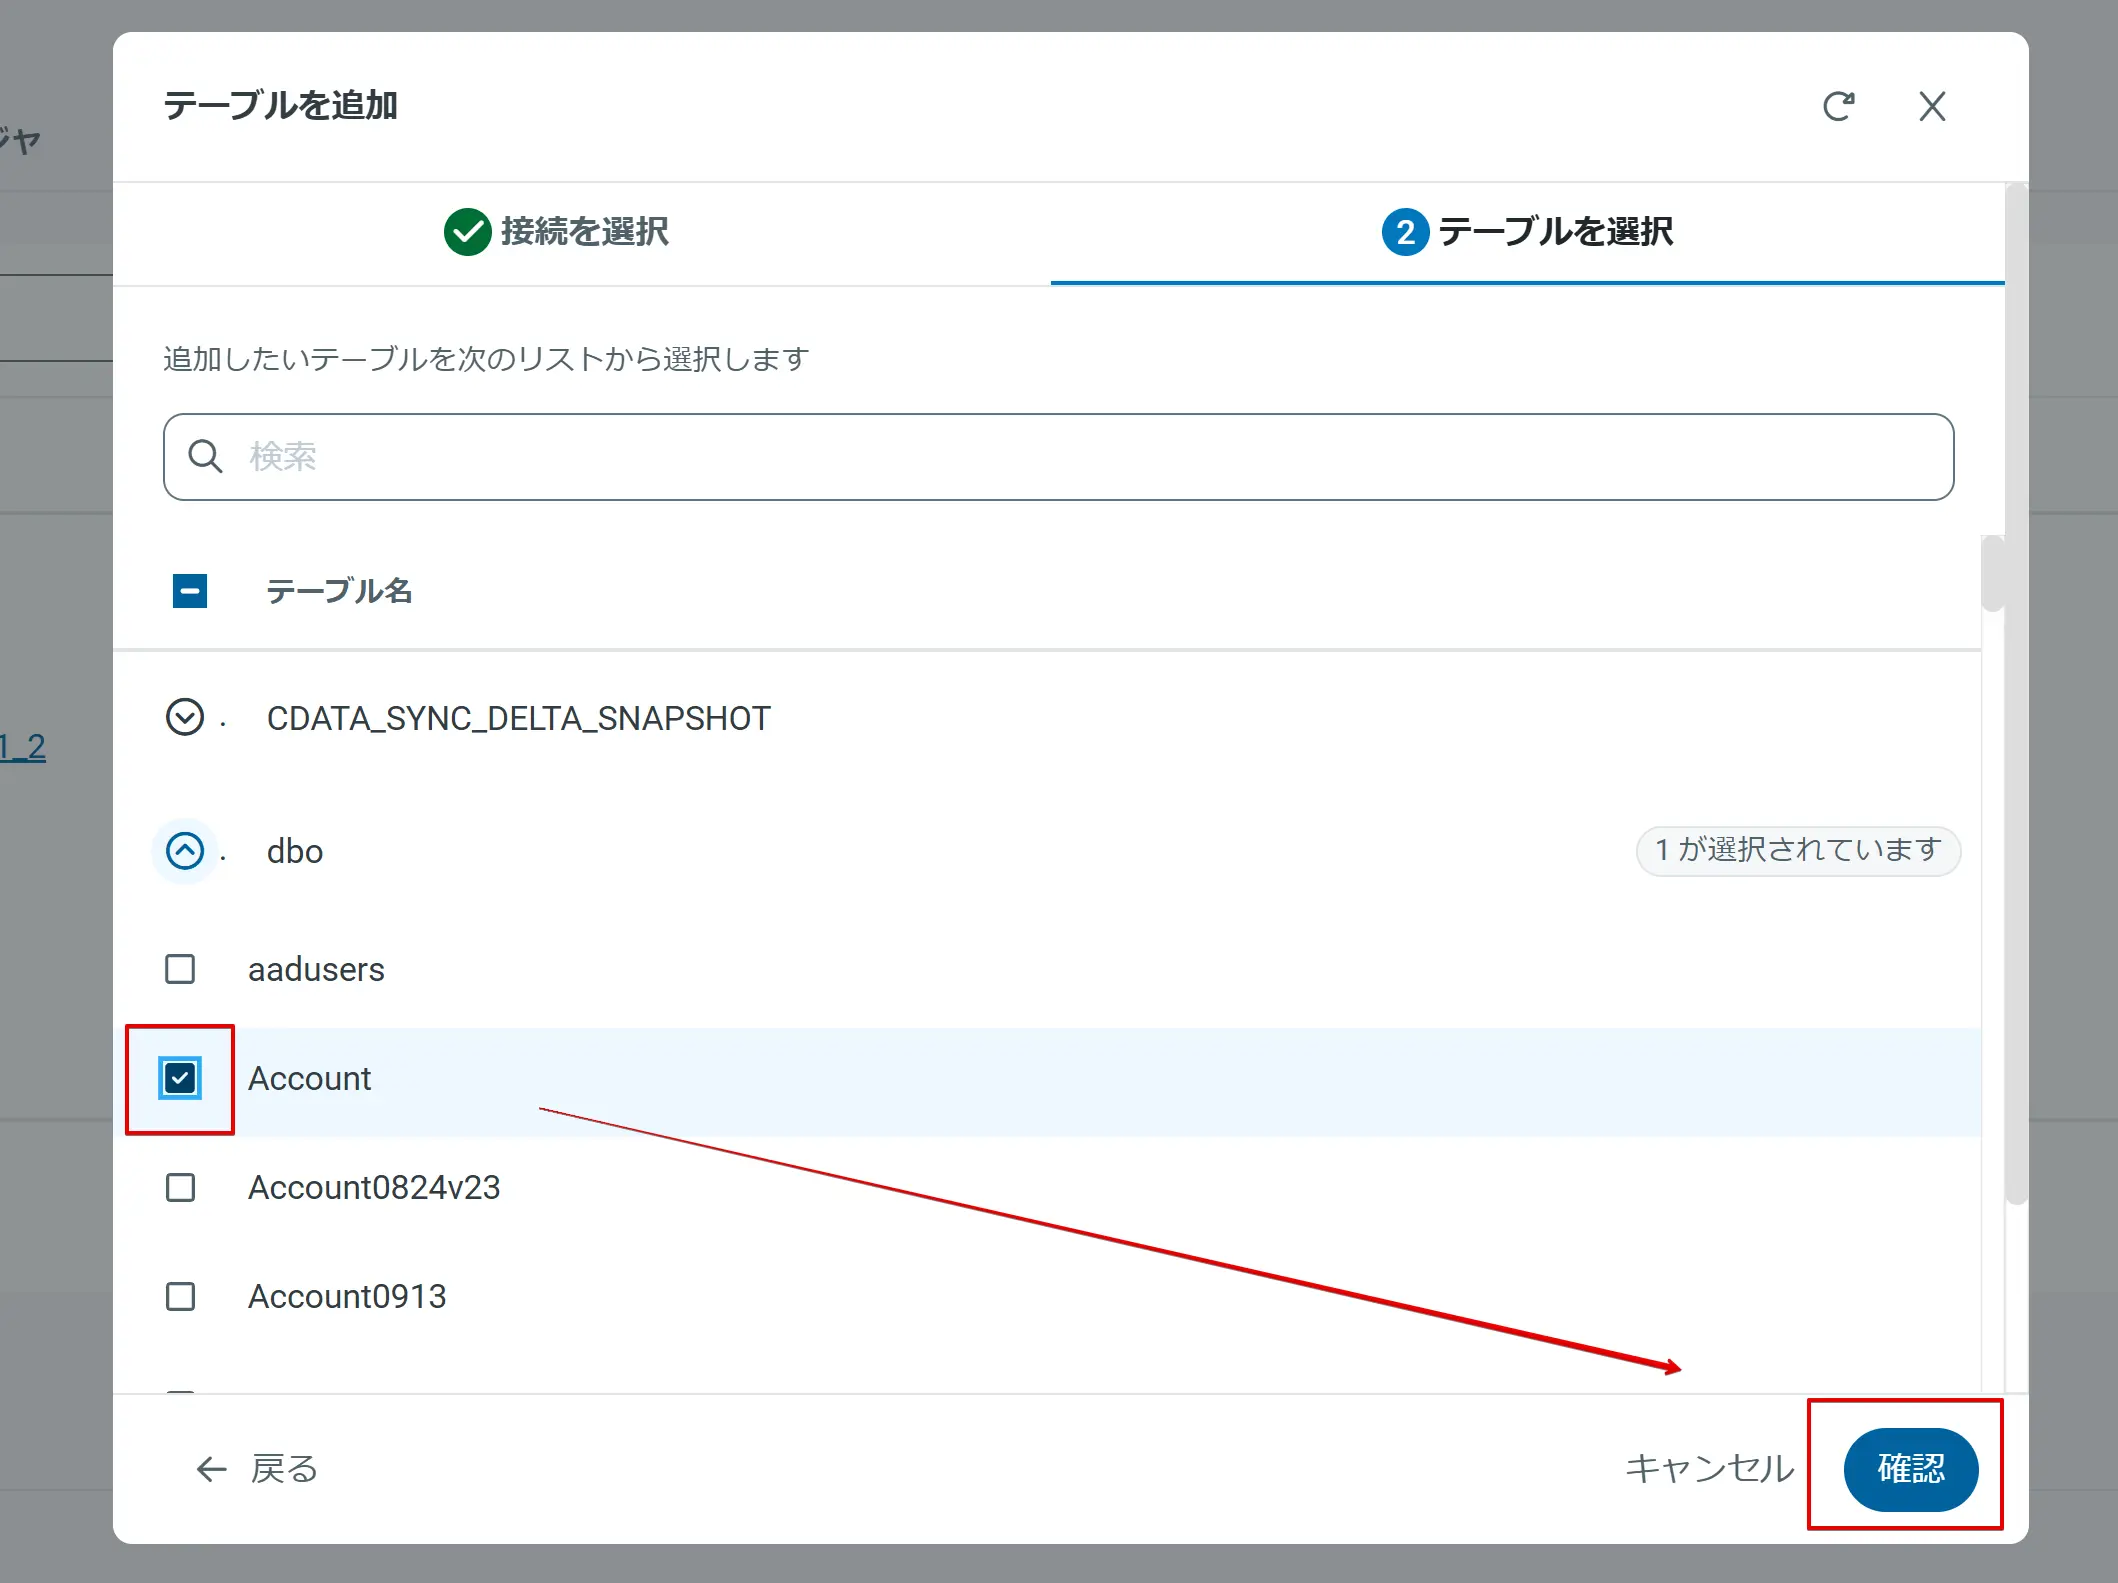This screenshot has height=1583, width=2118.
Task: Check the aadusers table checkbox
Action: pyautogui.click(x=180, y=969)
